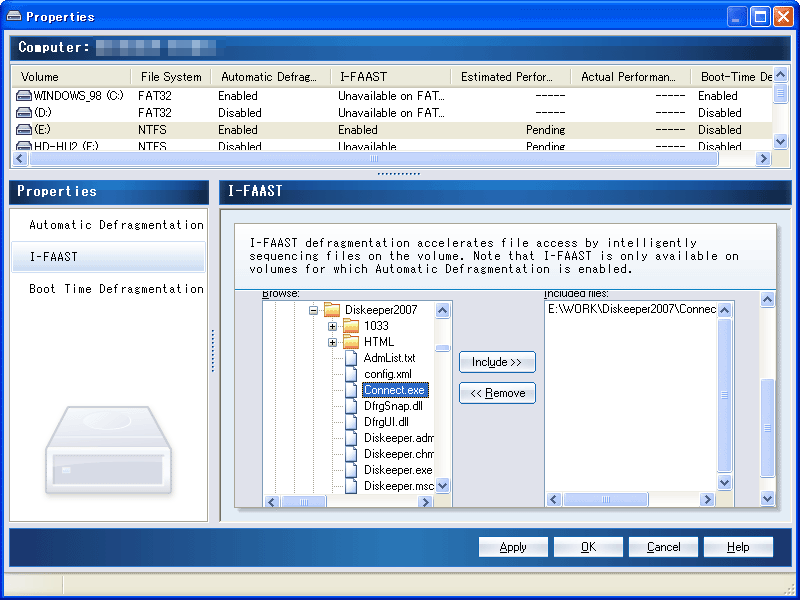Select Connect.exe in the Browse tree
The width and height of the screenshot is (800, 600).
tap(394, 390)
